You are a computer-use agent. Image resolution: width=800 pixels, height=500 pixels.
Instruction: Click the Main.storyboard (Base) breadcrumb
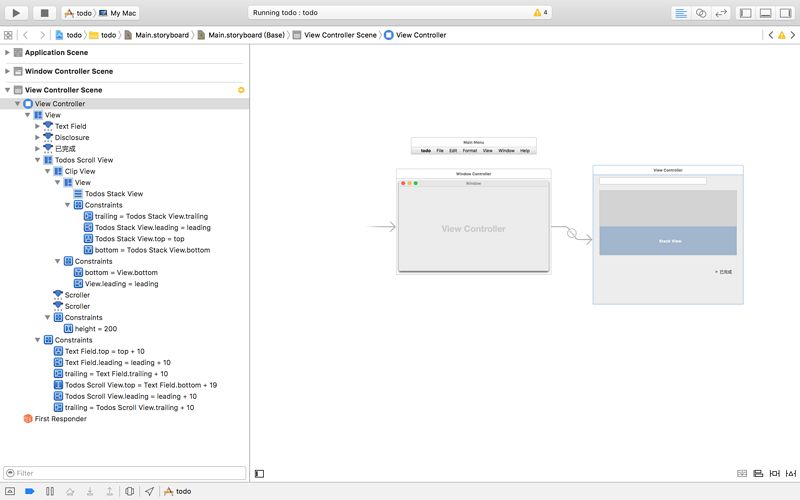[x=241, y=35]
